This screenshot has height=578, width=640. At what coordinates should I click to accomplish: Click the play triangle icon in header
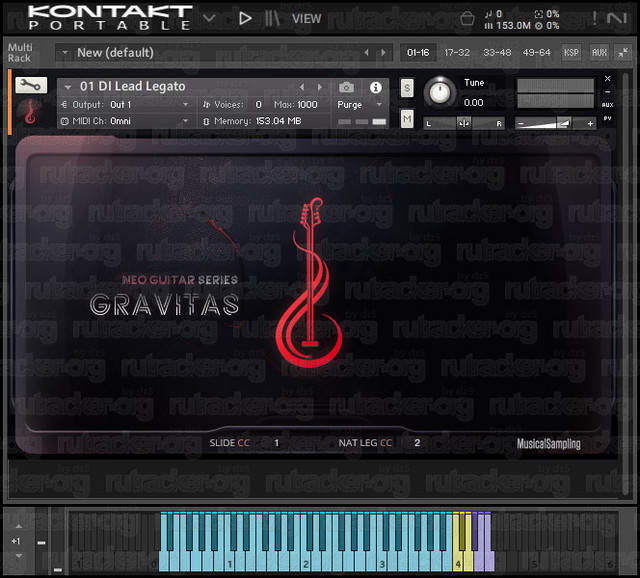click(245, 18)
